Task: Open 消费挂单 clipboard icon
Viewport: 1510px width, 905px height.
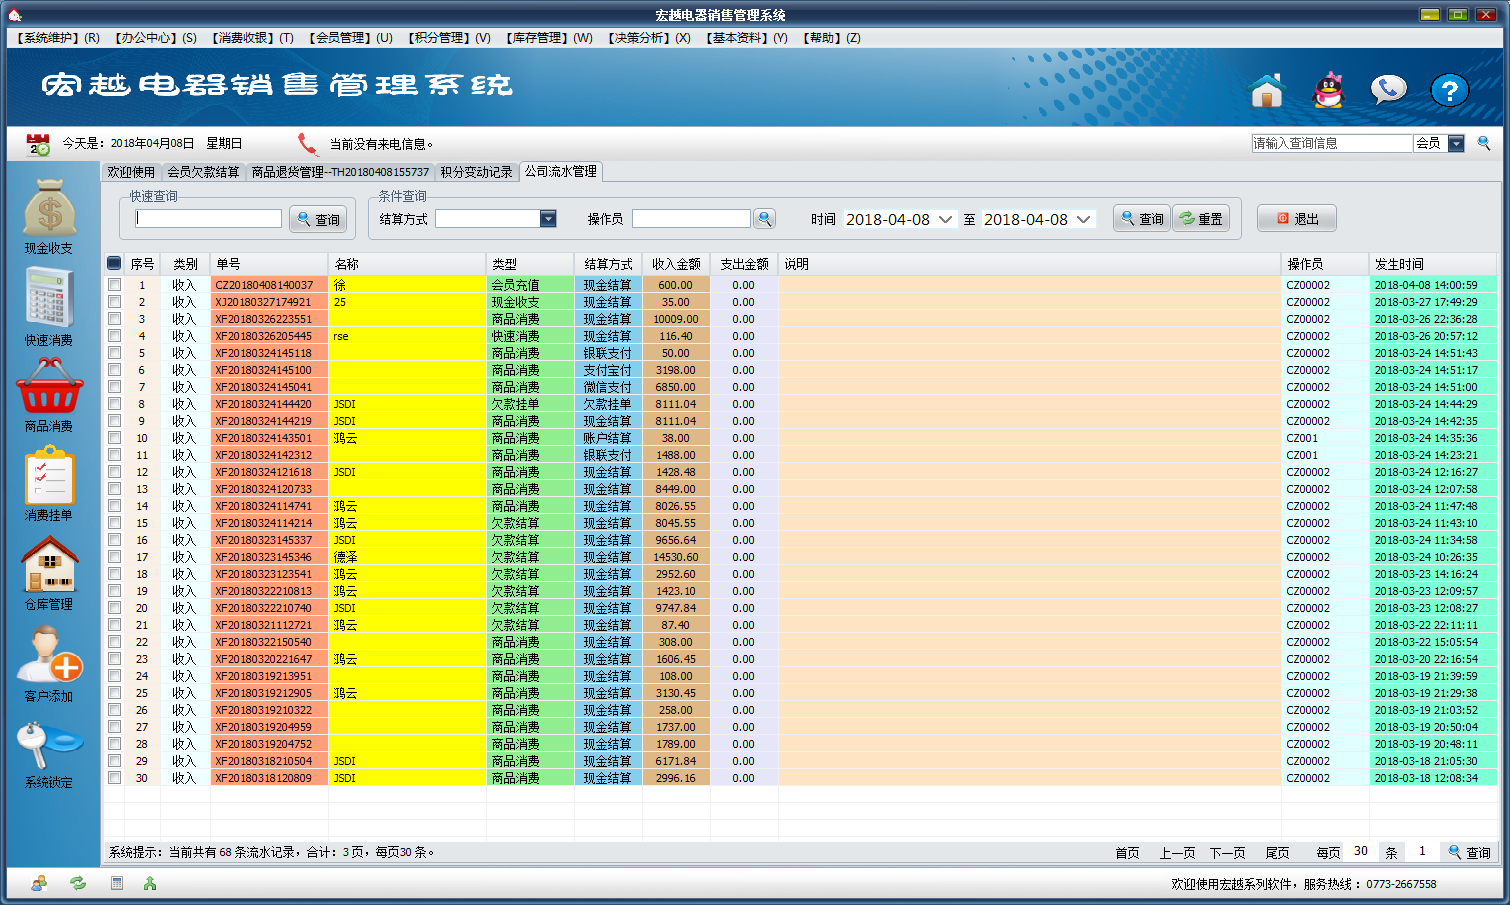Action: [x=49, y=476]
